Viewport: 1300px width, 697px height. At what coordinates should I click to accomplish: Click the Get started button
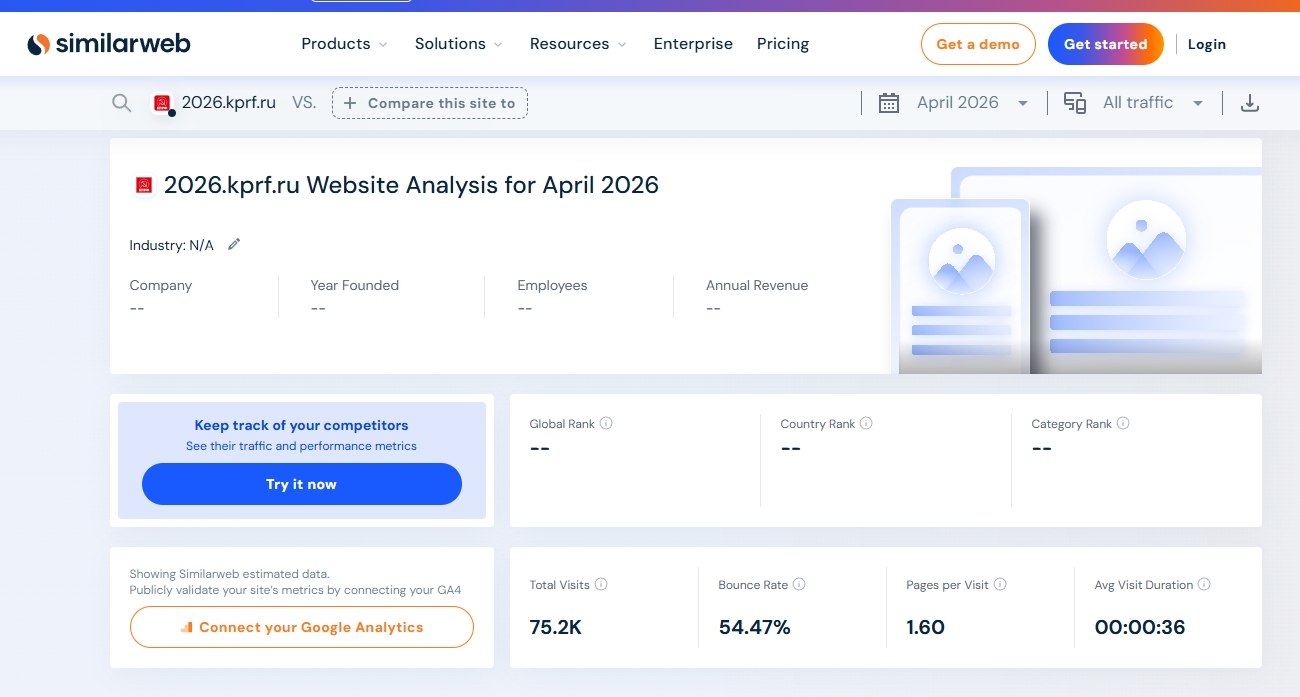[x=1105, y=44]
